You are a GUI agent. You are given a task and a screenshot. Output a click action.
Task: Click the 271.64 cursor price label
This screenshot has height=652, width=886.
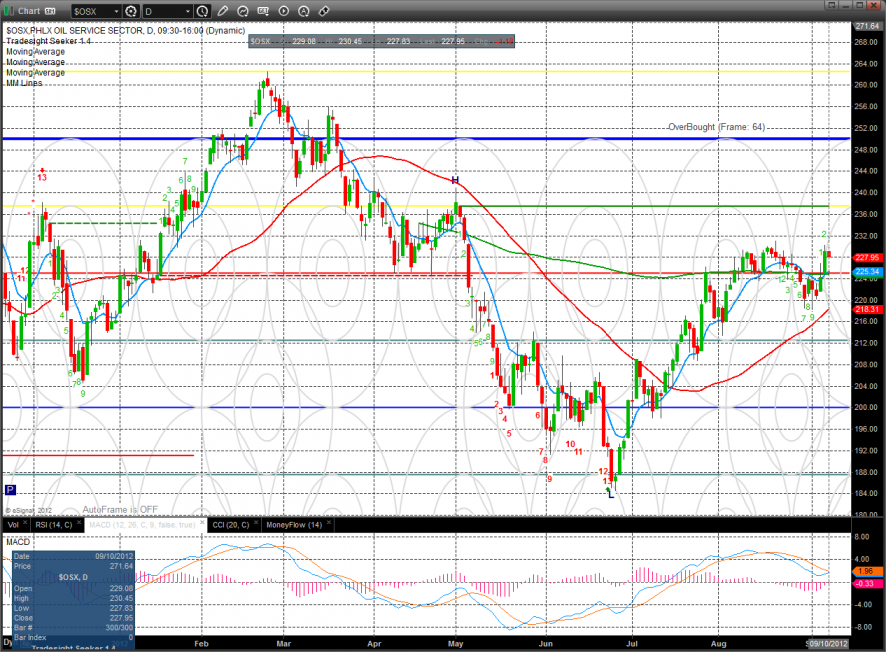tap(867, 26)
